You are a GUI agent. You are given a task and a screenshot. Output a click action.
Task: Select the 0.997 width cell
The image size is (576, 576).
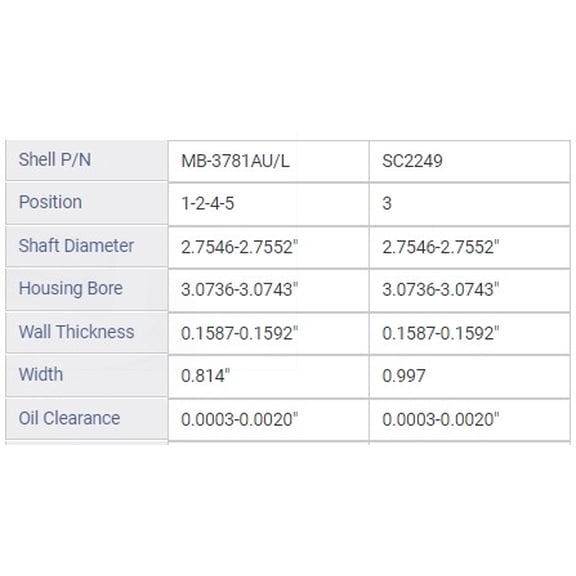point(469,377)
